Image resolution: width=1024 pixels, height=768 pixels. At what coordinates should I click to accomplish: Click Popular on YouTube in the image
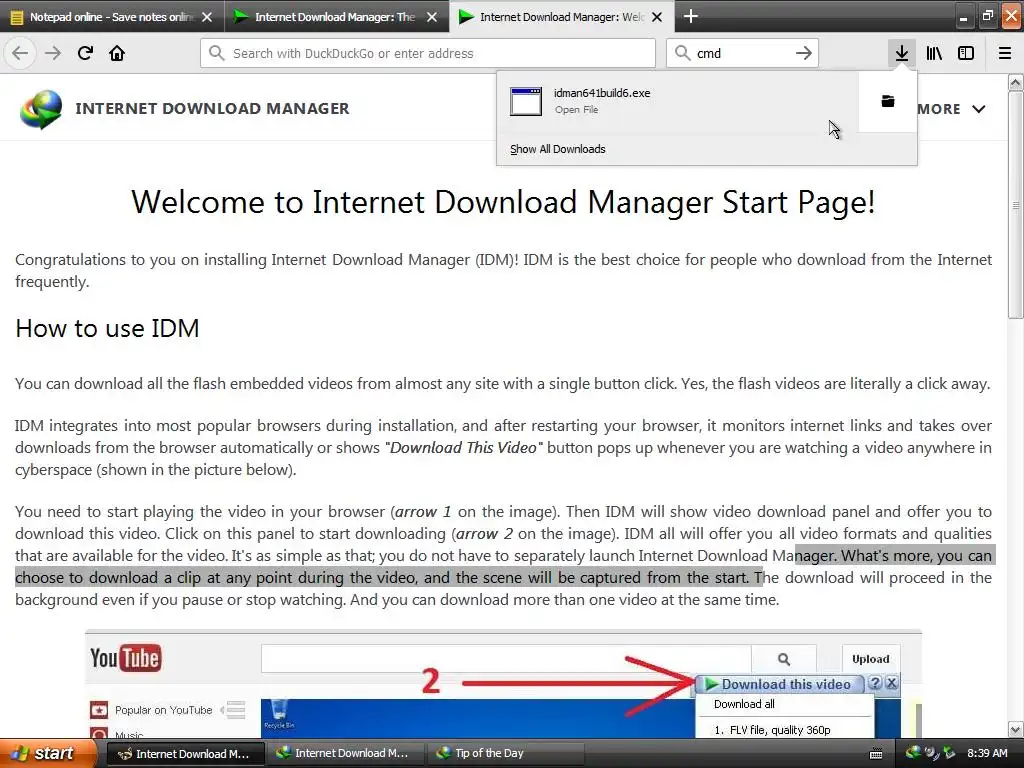pyautogui.click(x=163, y=710)
